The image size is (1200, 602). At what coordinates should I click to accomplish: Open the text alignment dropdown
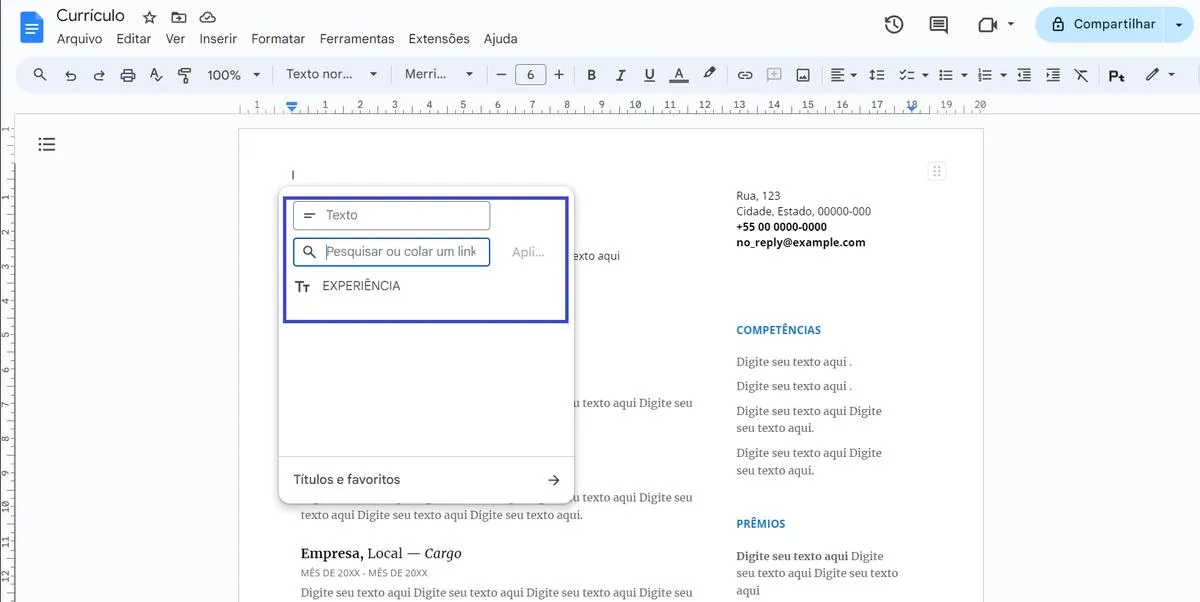pos(843,74)
